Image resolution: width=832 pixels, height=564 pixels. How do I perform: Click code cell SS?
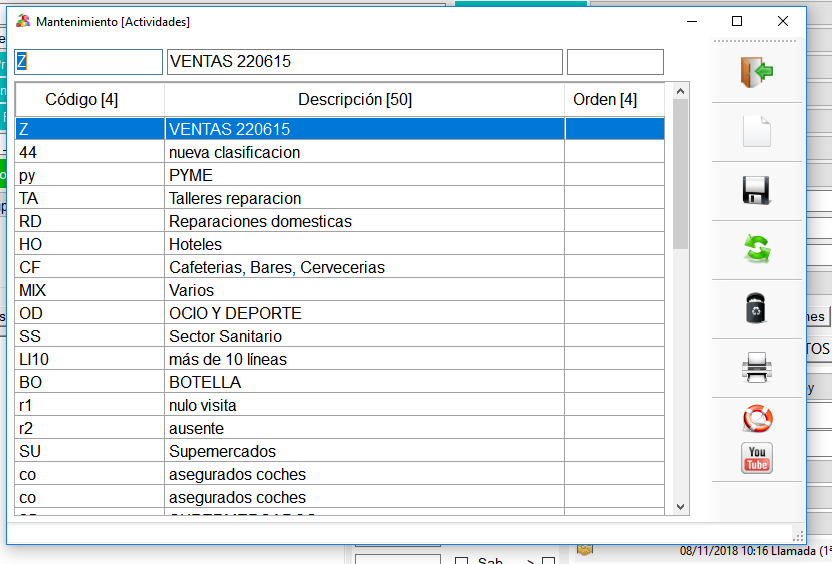[90, 336]
